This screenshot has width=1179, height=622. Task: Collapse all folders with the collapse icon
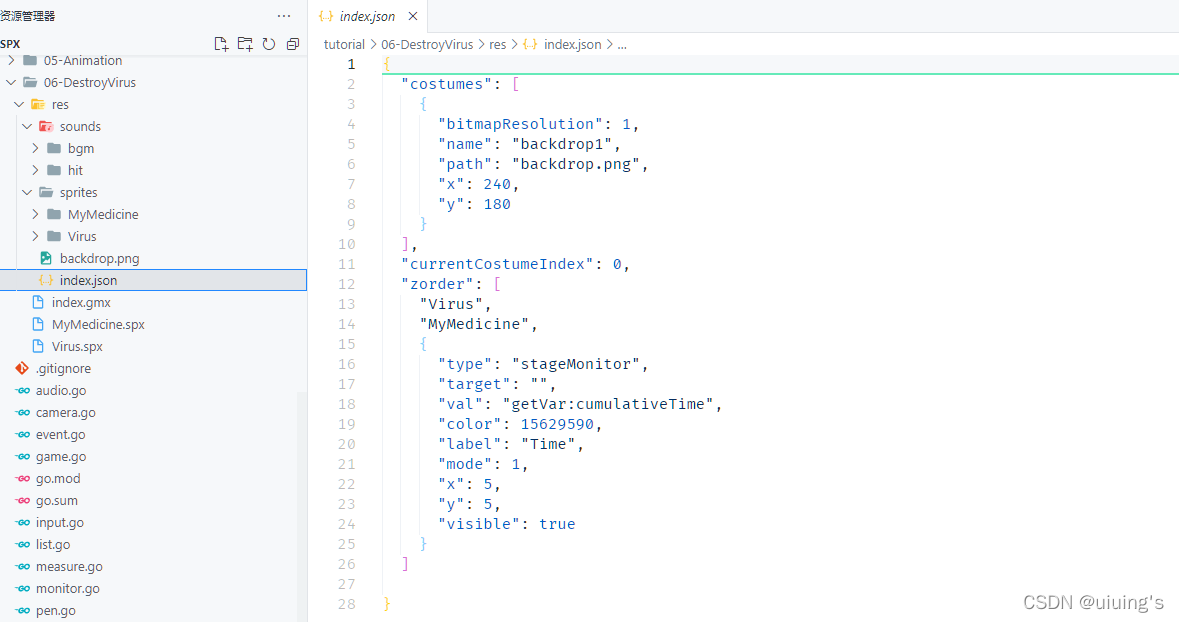pos(292,44)
